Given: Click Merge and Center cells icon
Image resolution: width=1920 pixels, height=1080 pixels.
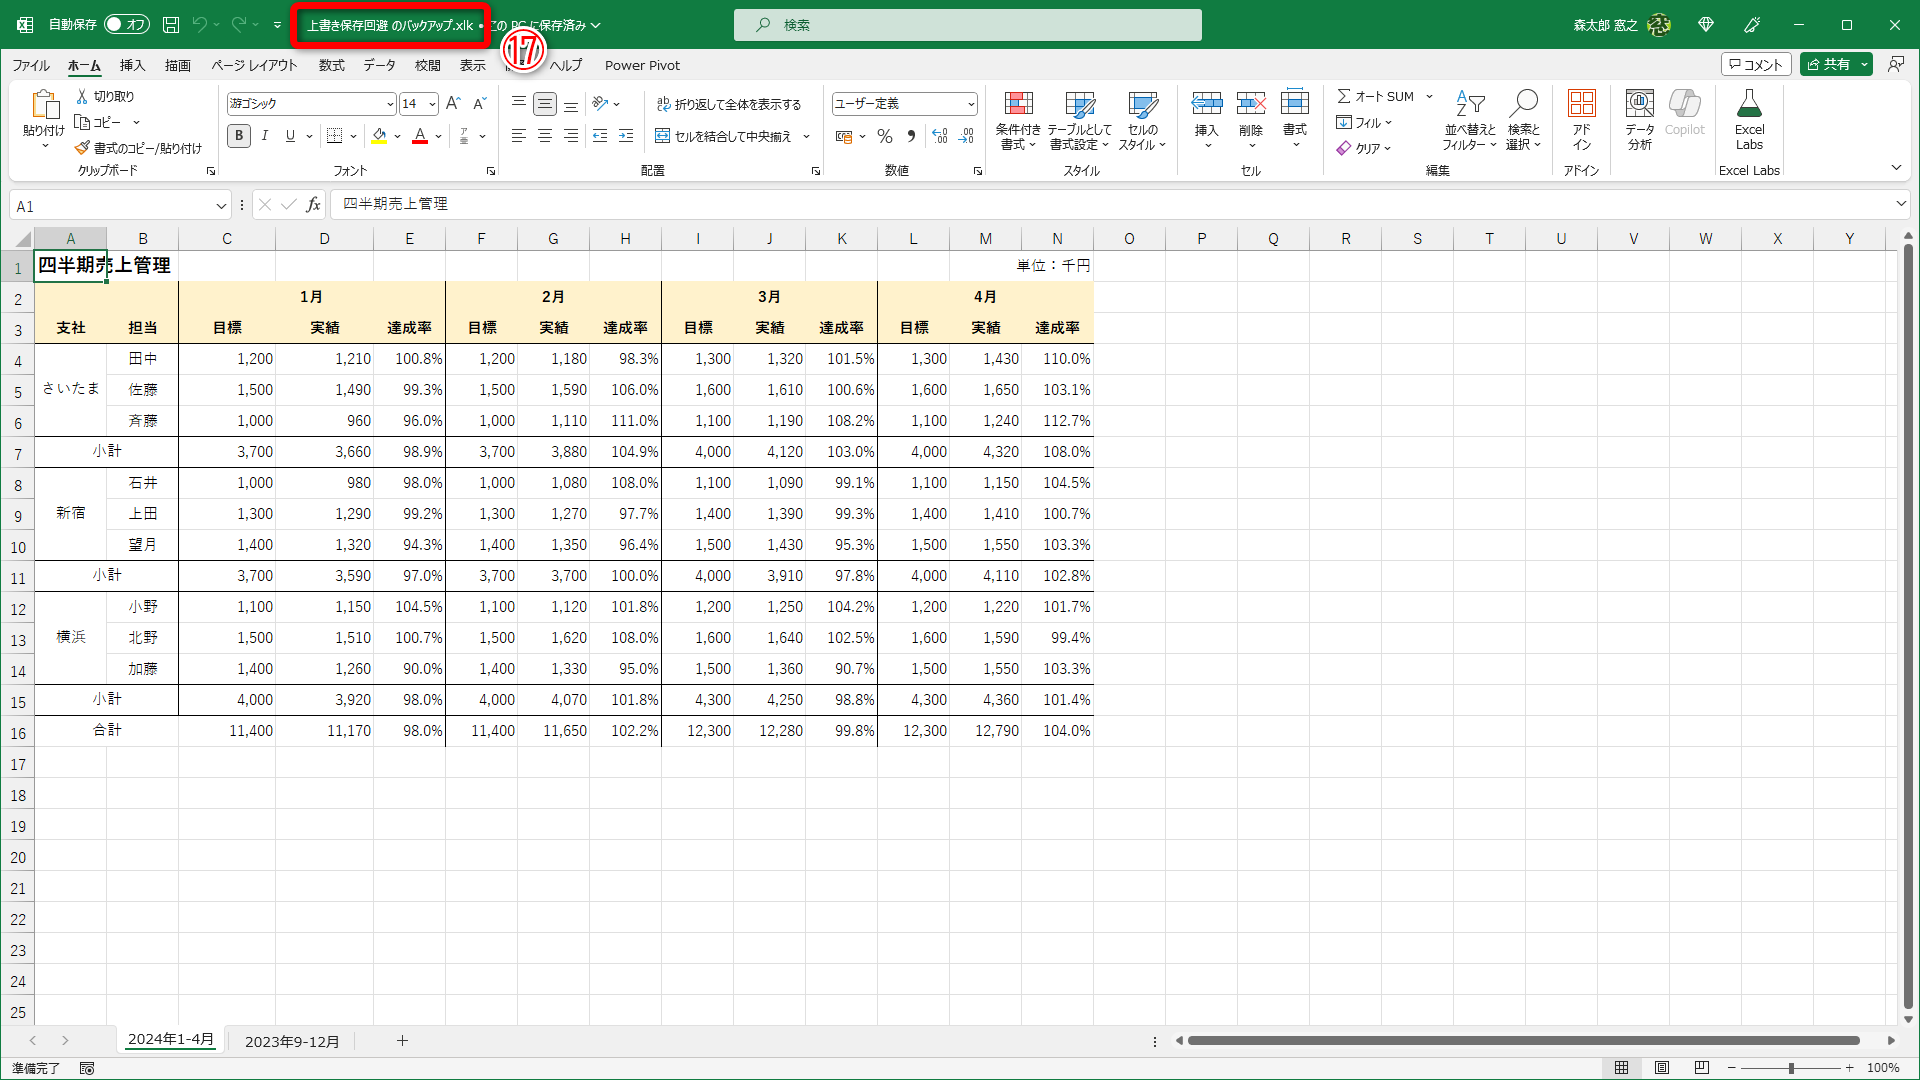Looking at the screenshot, I should (x=662, y=136).
